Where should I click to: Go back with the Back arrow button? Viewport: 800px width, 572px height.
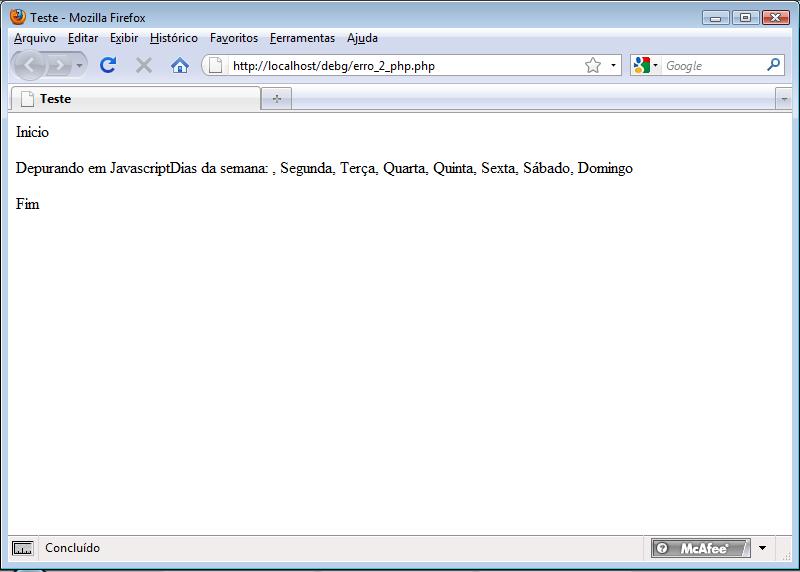[29, 65]
